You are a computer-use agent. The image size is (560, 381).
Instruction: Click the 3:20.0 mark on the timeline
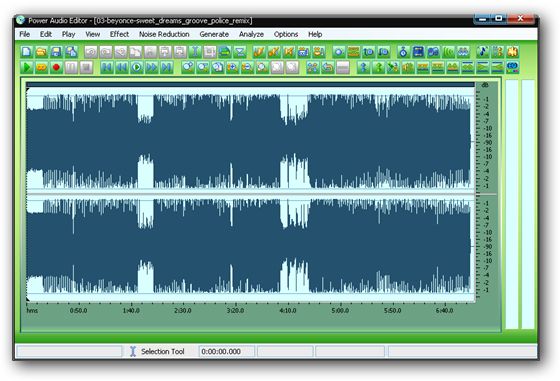pos(235,311)
